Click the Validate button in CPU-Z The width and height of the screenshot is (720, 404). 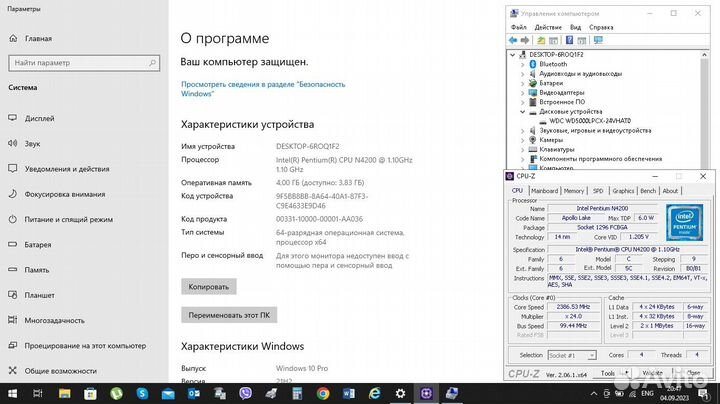[x=652, y=373]
